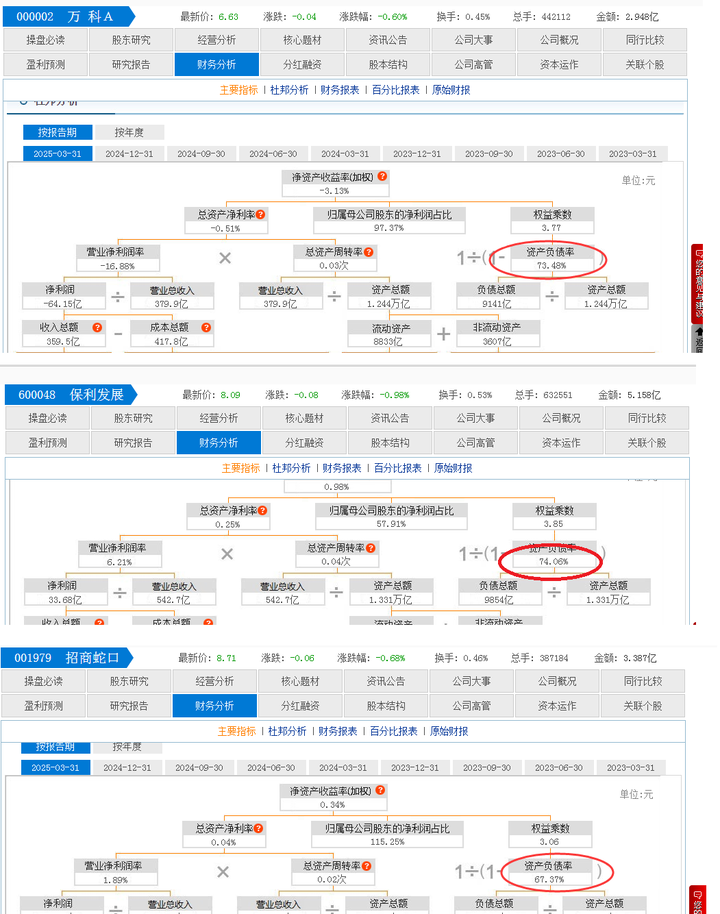Select 2024-12-31 report date in 万科A panel
This screenshot has width=720, height=914.
pos(129,154)
